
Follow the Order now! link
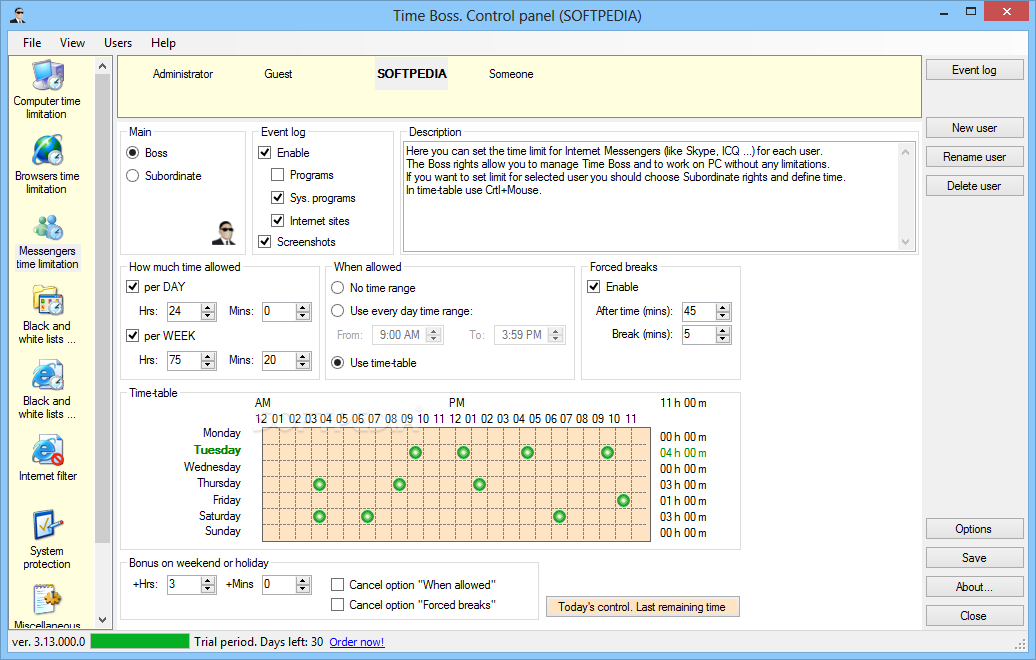coord(357,642)
